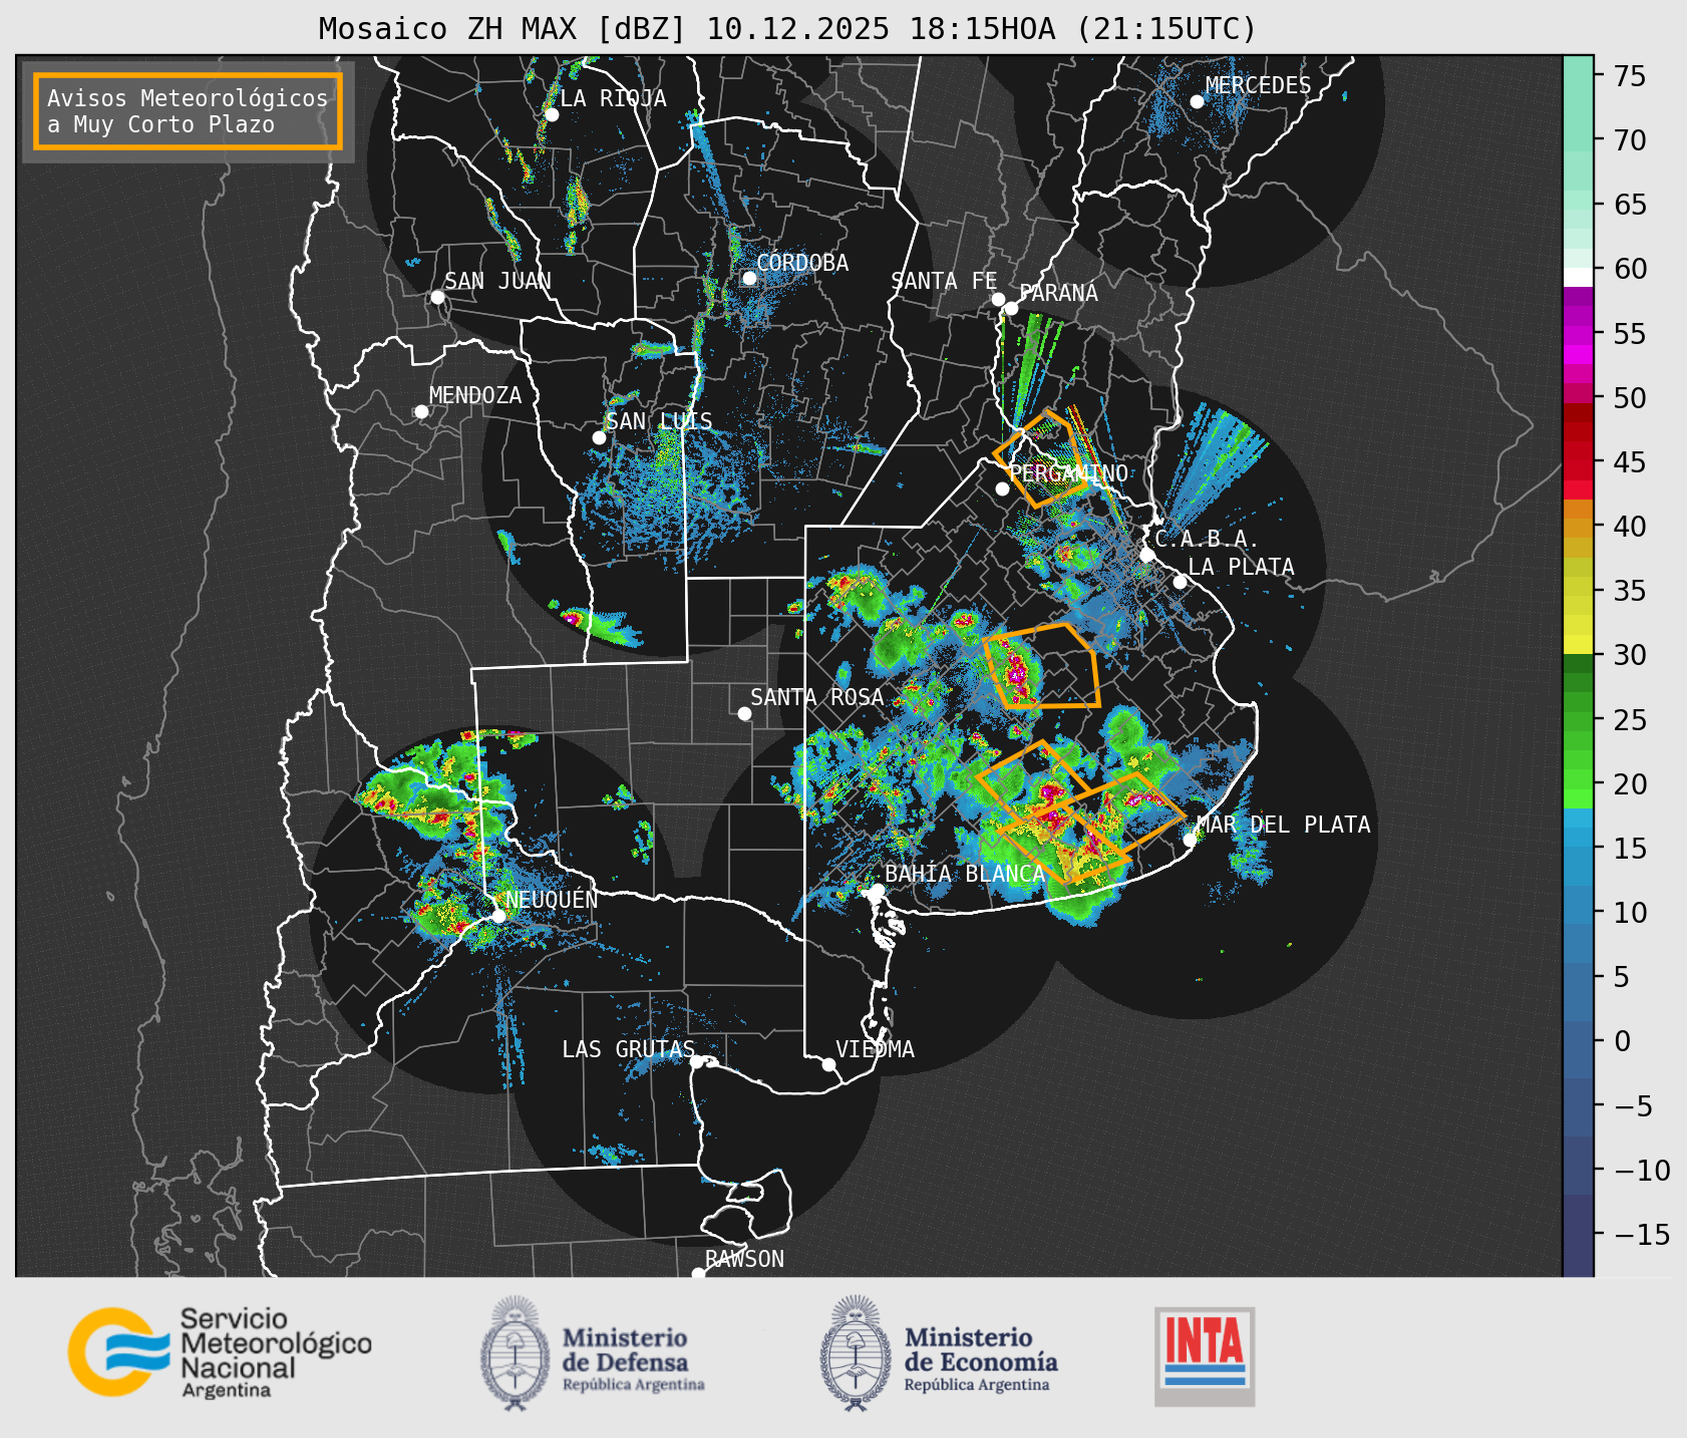Select the PARANA city label
Screen dimensions: 1687x1438
tap(1058, 293)
